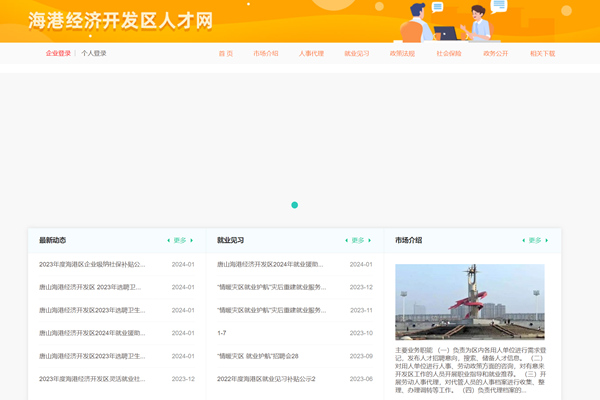
Task: Click right arrow in 市场介绍 panel header
Action: (x=546, y=240)
